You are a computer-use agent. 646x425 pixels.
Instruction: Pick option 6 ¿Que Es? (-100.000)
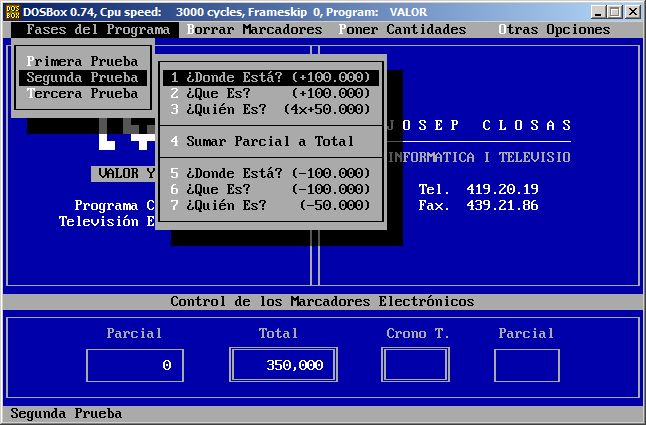(x=270, y=189)
